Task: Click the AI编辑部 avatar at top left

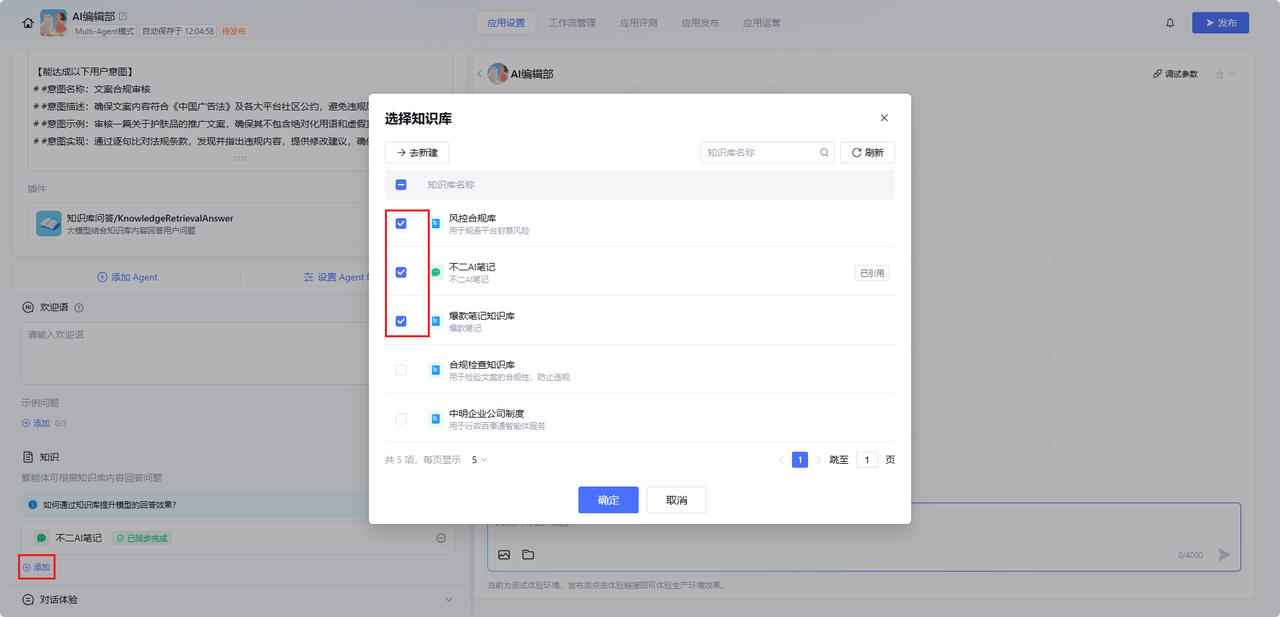Action: tap(53, 23)
